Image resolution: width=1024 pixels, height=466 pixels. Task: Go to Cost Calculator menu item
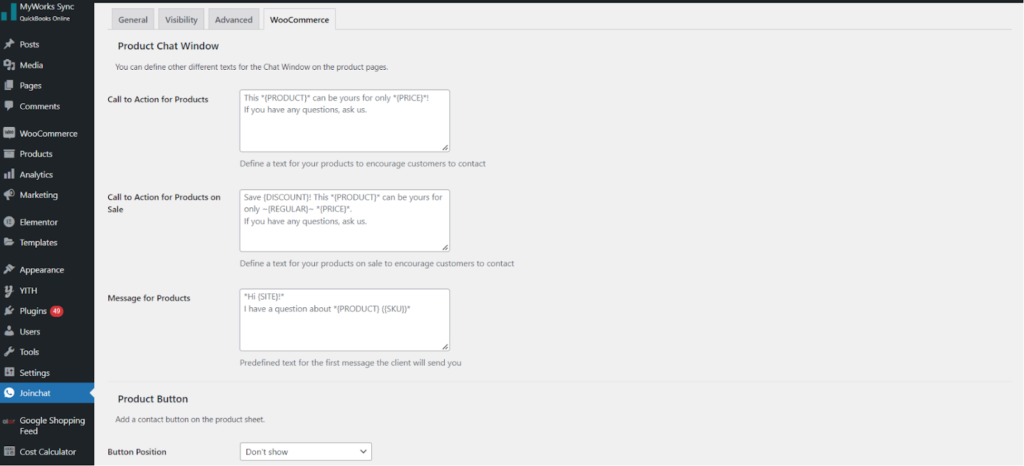(x=47, y=452)
